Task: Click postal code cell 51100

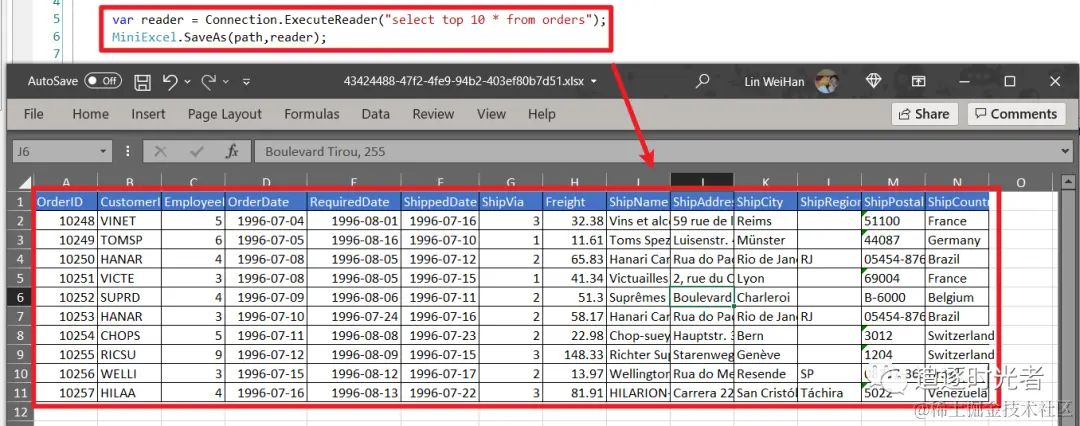Action: (893, 221)
